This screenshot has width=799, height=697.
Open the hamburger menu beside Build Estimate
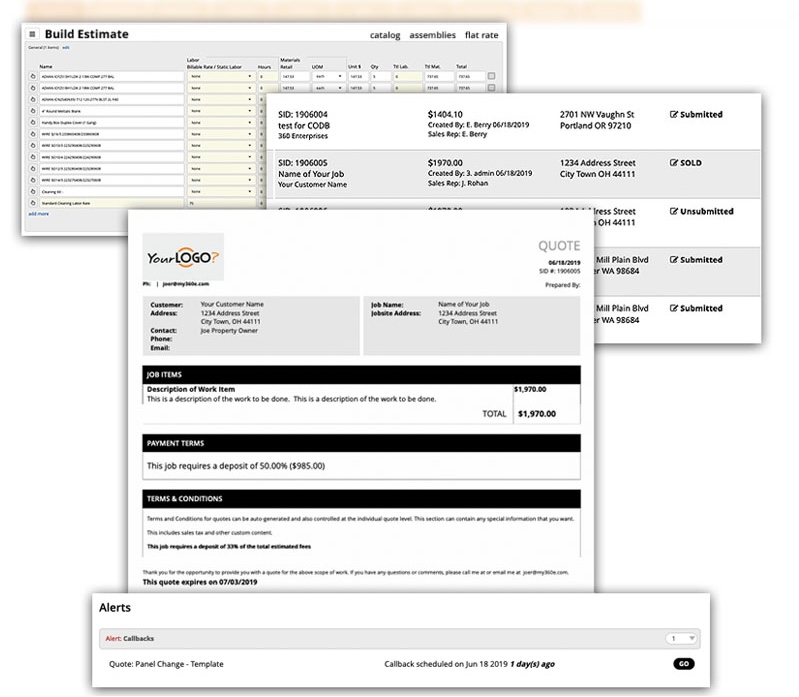(x=32, y=34)
